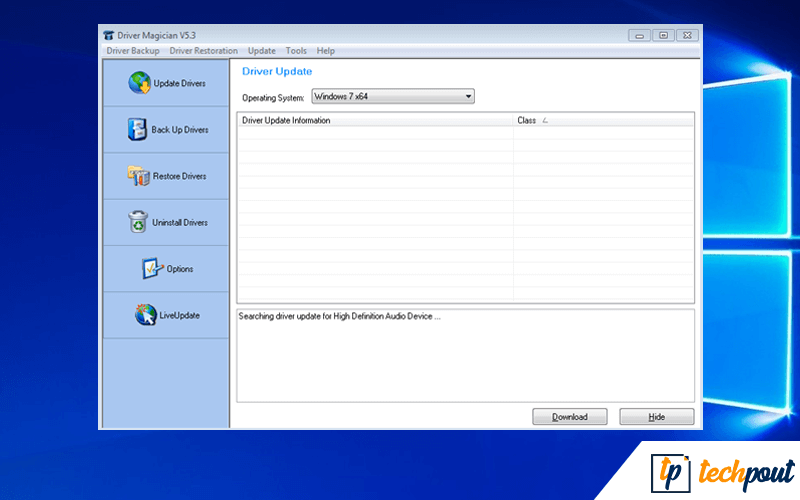The height and width of the screenshot is (500, 800).
Task: Click the Uninstall Drivers recycle bin icon
Action: pos(138,222)
